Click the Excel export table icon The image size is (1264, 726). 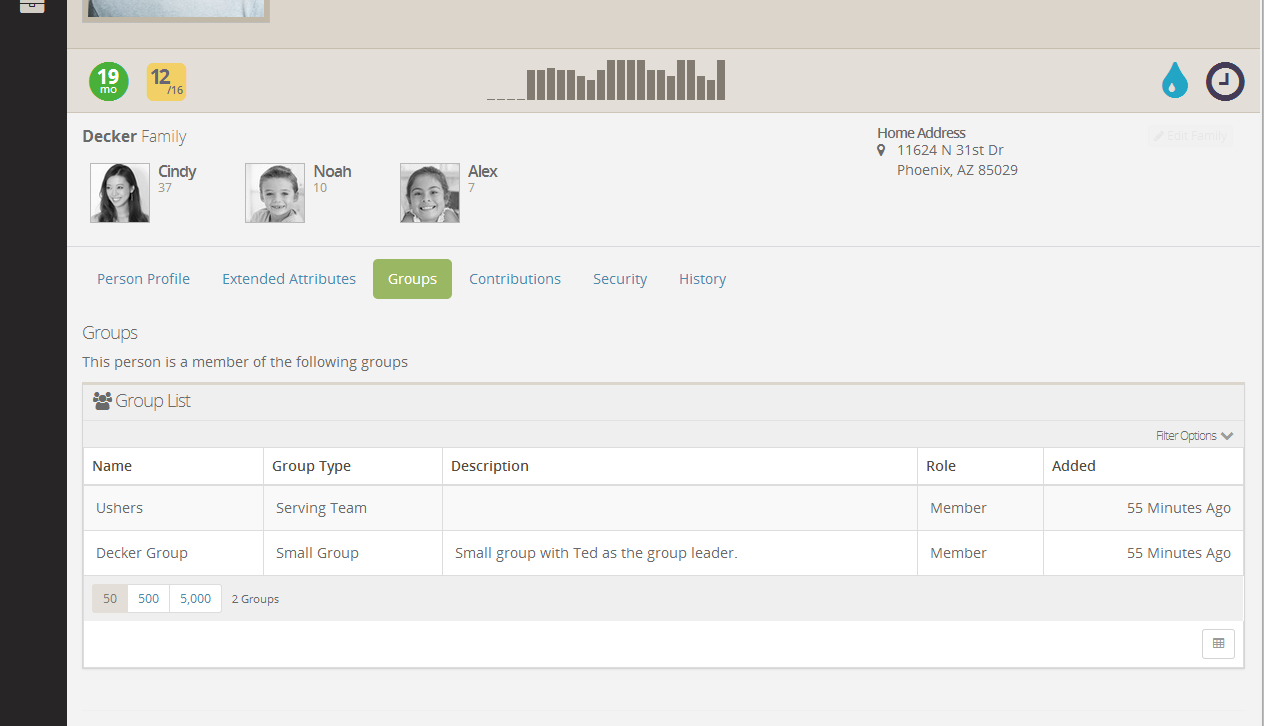click(x=1218, y=644)
